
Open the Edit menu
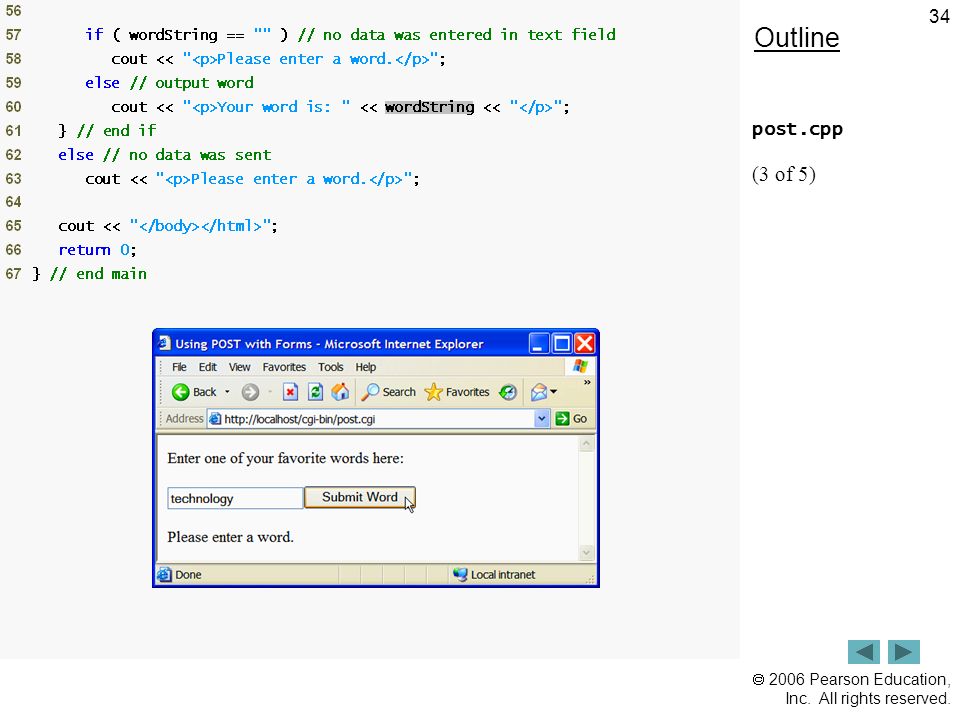(208, 367)
